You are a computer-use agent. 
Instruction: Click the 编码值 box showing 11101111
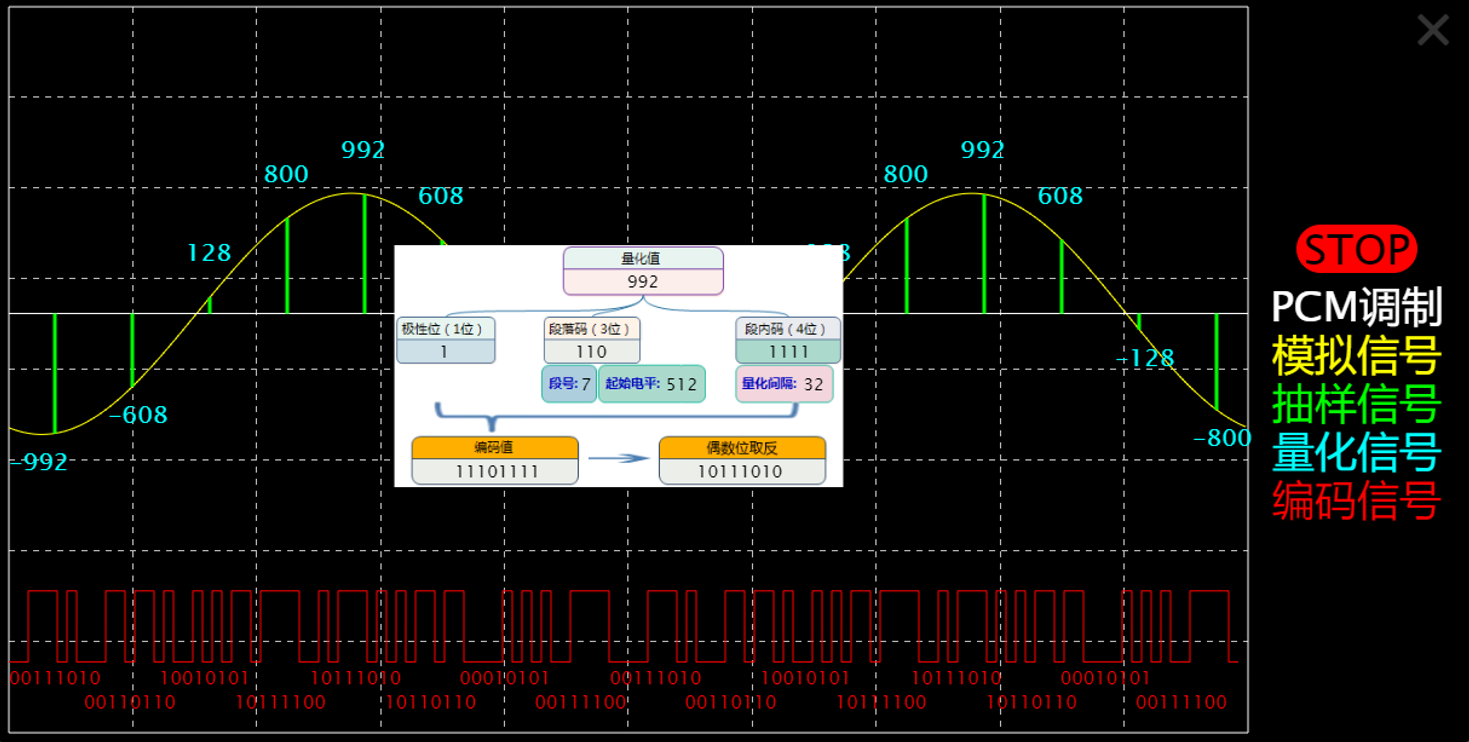pos(495,461)
